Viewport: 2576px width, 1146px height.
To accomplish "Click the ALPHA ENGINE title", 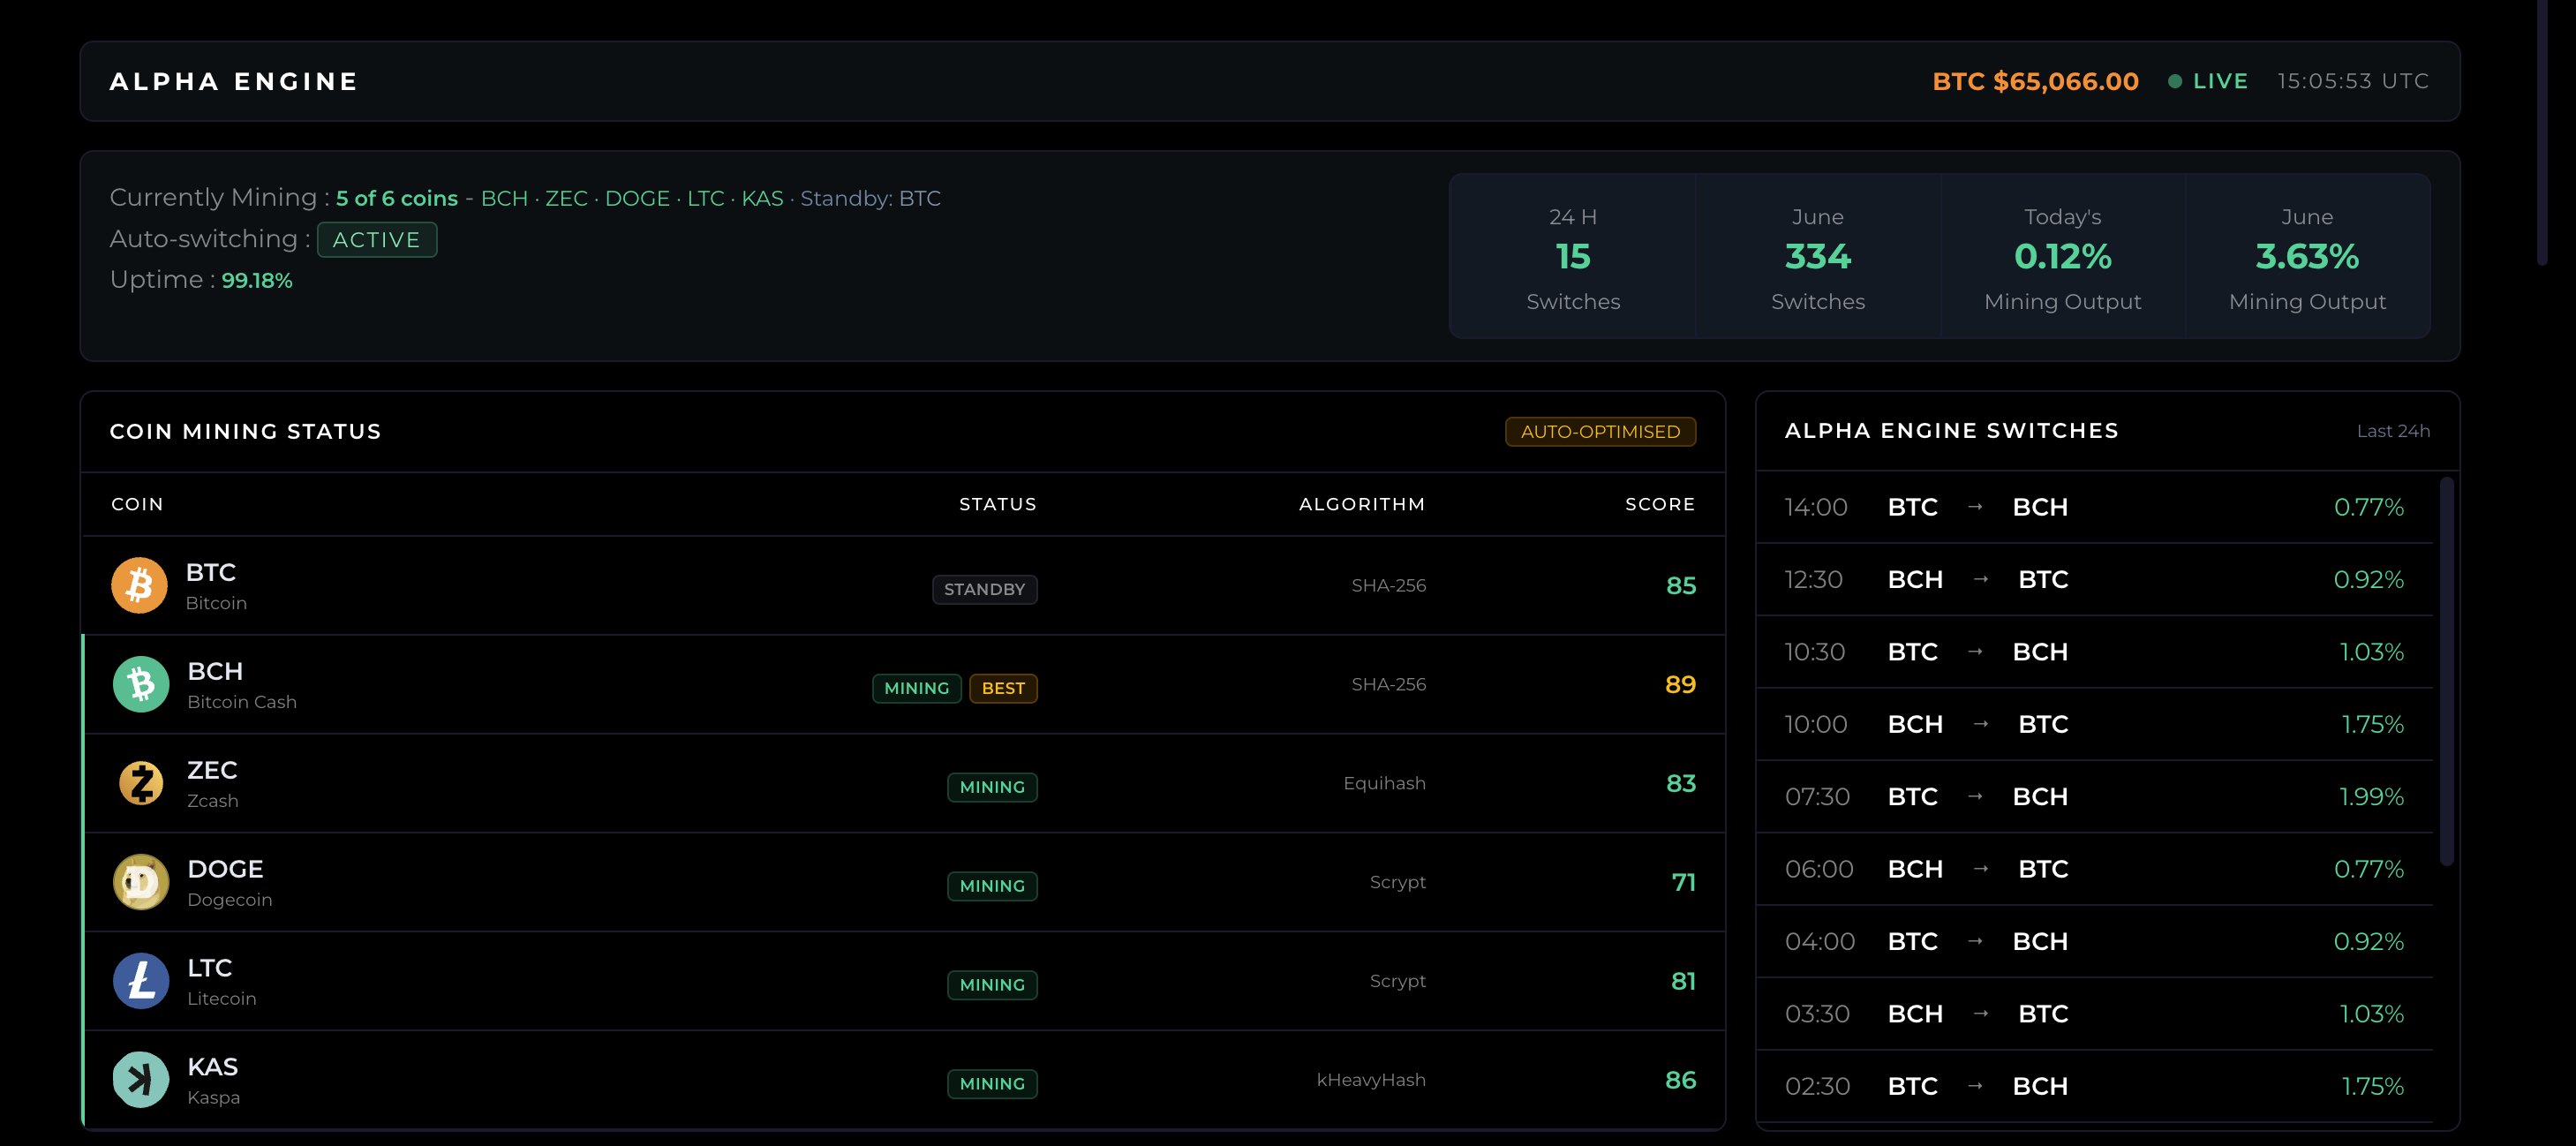I will (x=234, y=81).
